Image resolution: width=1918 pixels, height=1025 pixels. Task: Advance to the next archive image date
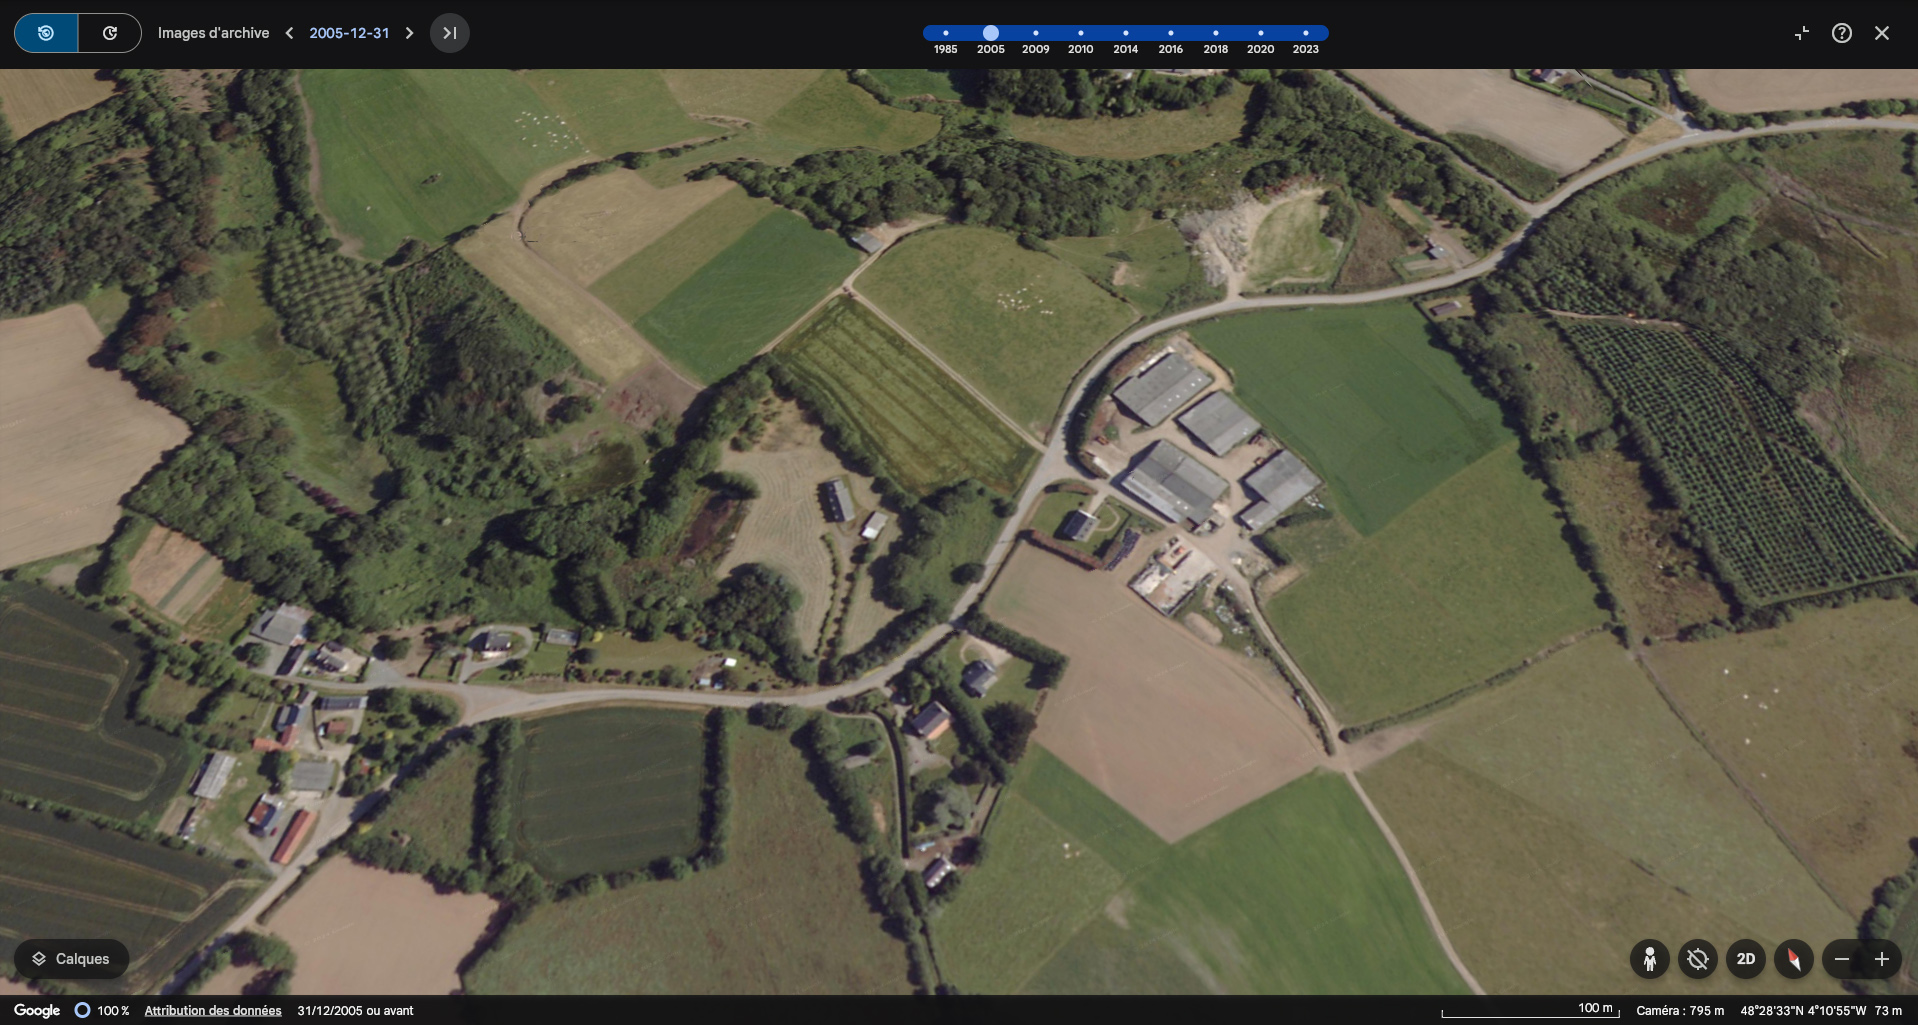[409, 33]
